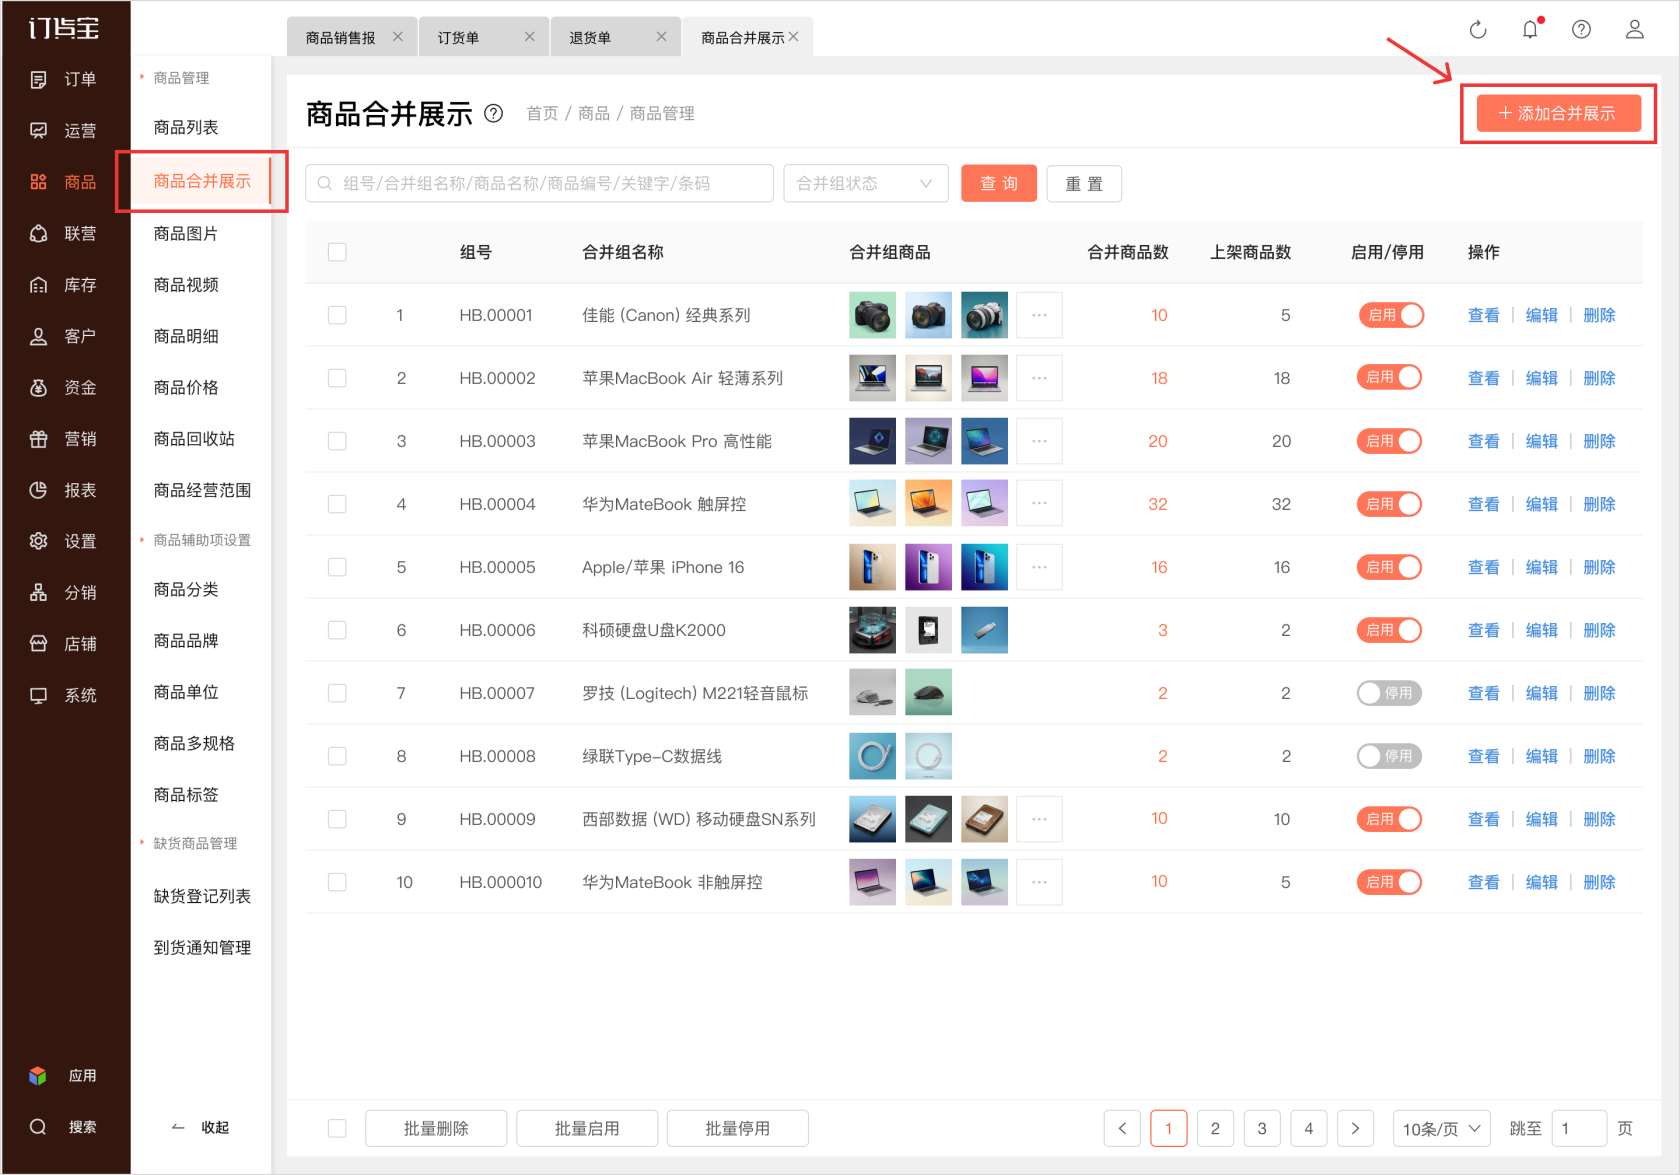Disable the 启用 switch for 佳能 (Canon) 经典系列

tap(1390, 315)
